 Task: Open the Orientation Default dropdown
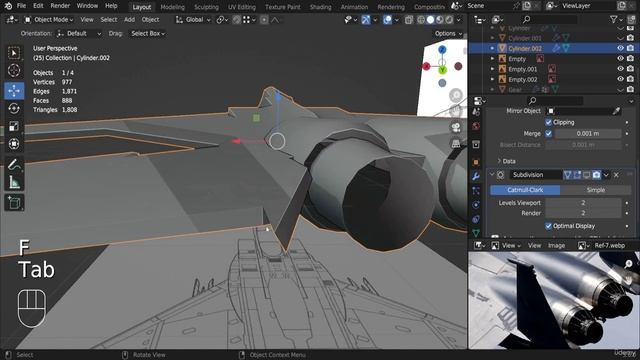point(79,33)
